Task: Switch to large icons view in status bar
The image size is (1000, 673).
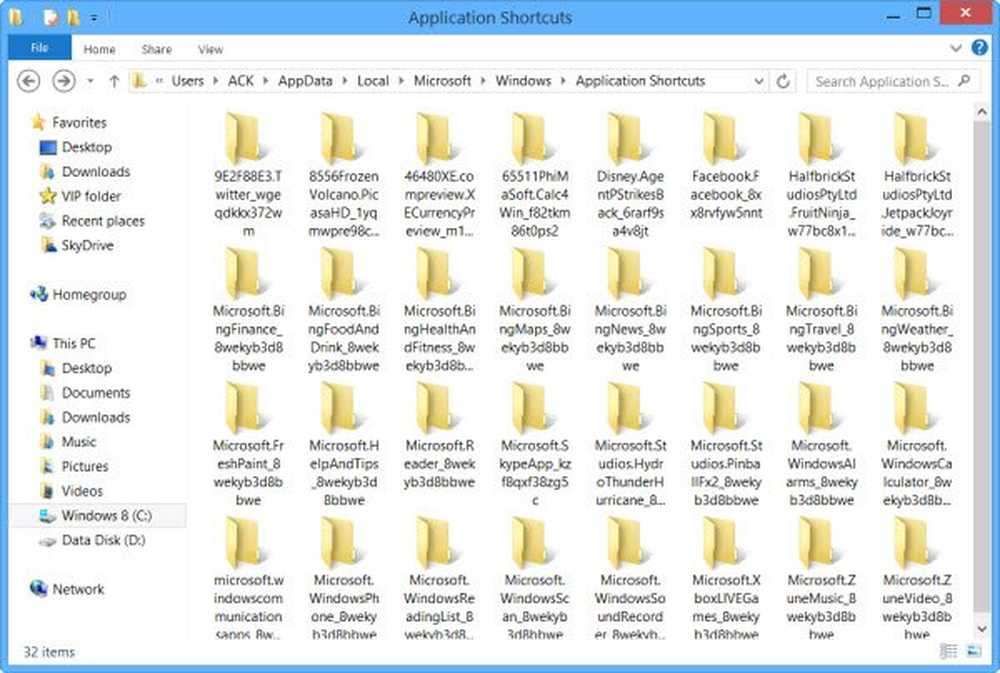Action: tap(974, 651)
